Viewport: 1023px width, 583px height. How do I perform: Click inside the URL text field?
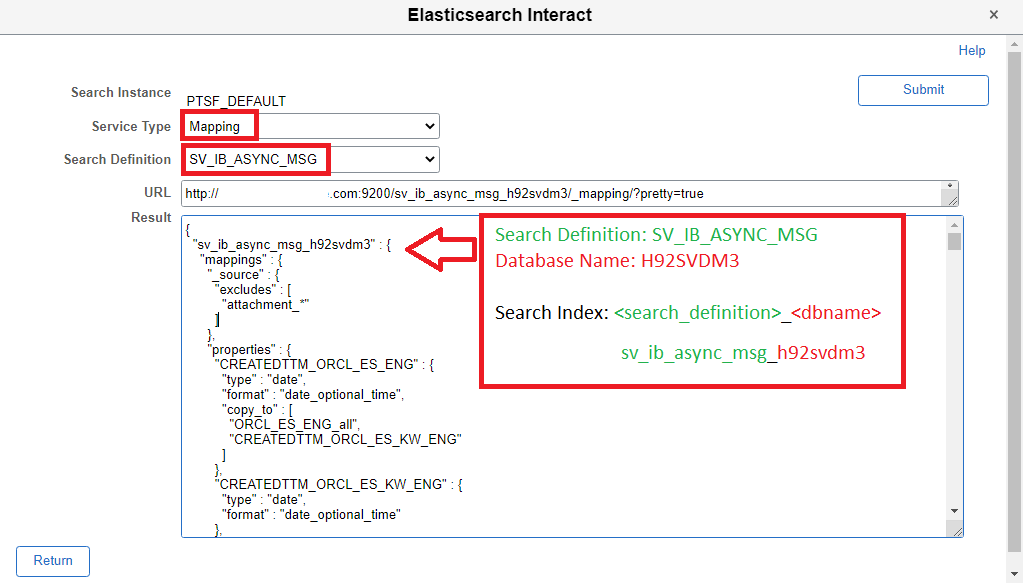coord(560,193)
